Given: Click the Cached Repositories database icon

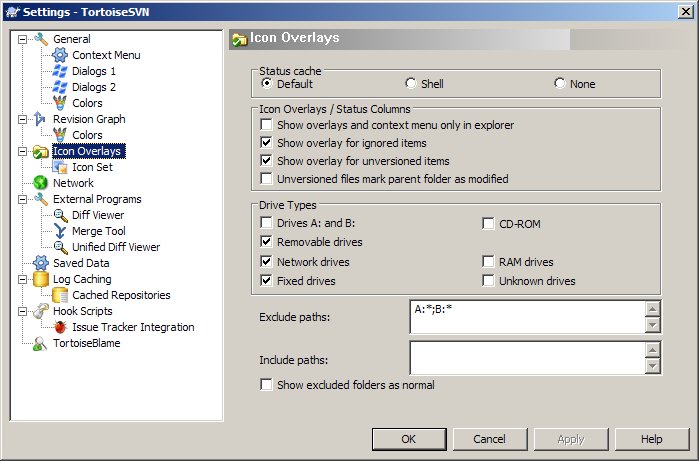Looking at the screenshot, I should [x=60, y=295].
